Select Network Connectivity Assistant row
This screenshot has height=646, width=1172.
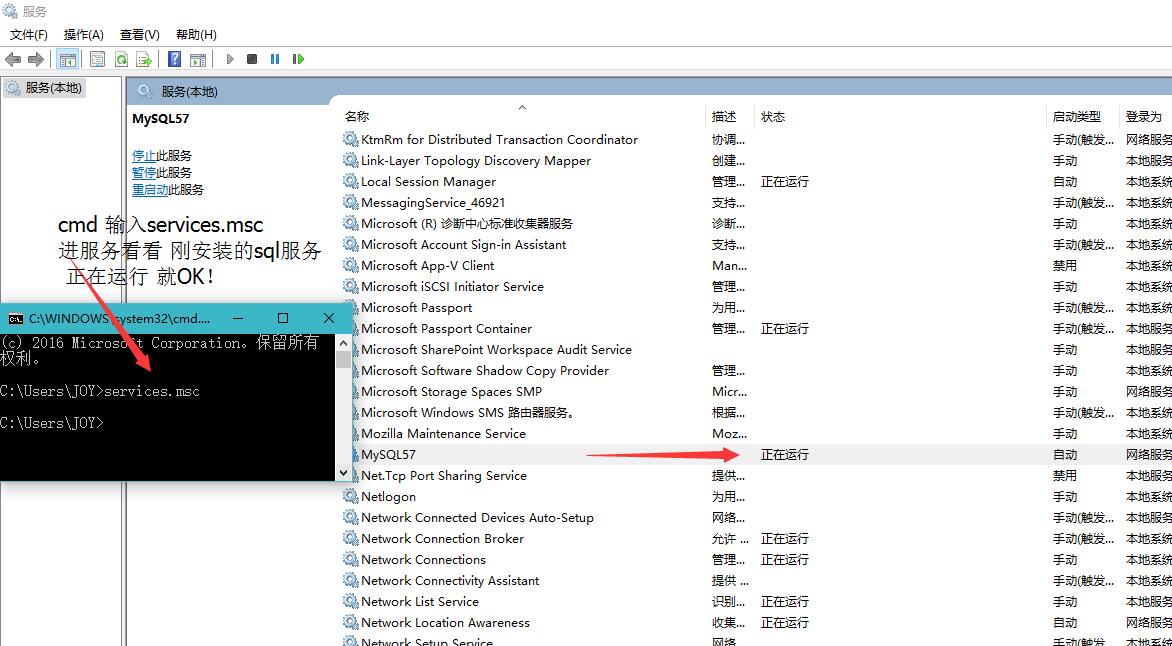click(x=757, y=580)
